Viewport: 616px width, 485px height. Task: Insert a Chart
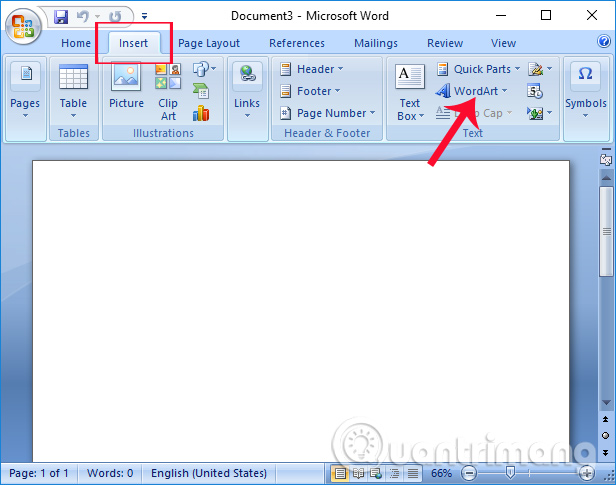coord(201,113)
